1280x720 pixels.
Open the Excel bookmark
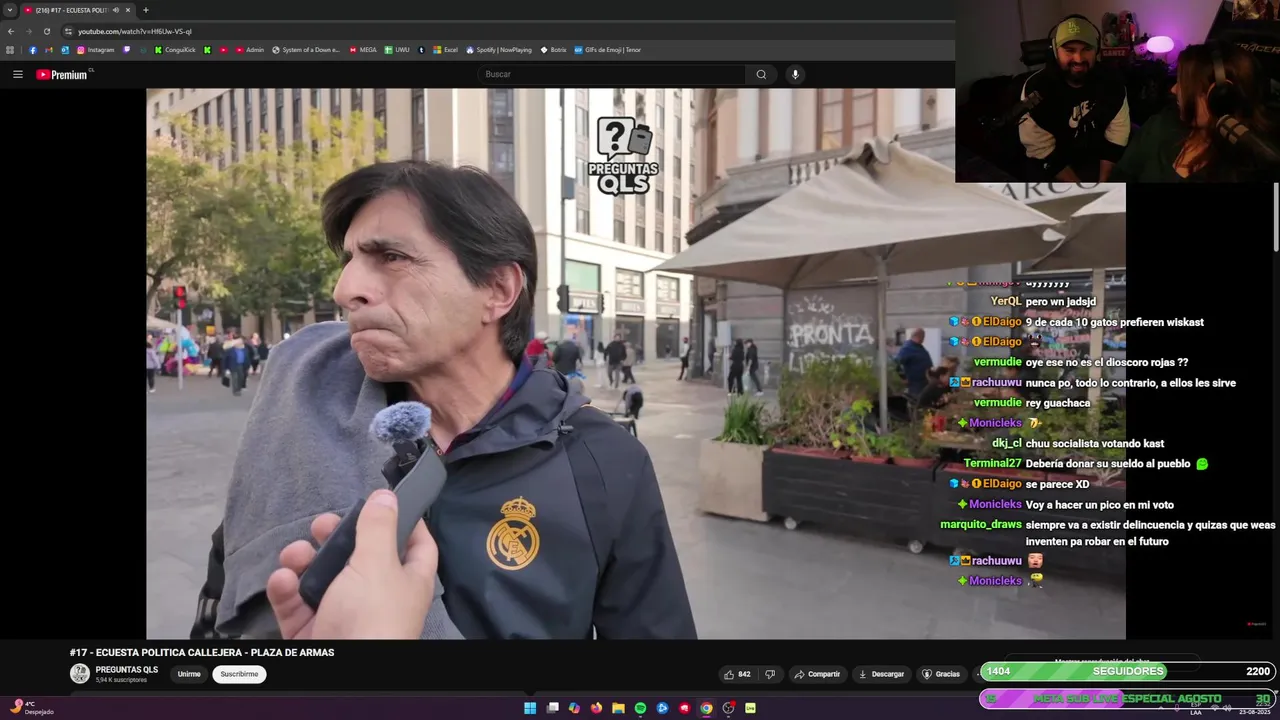point(446,50)
